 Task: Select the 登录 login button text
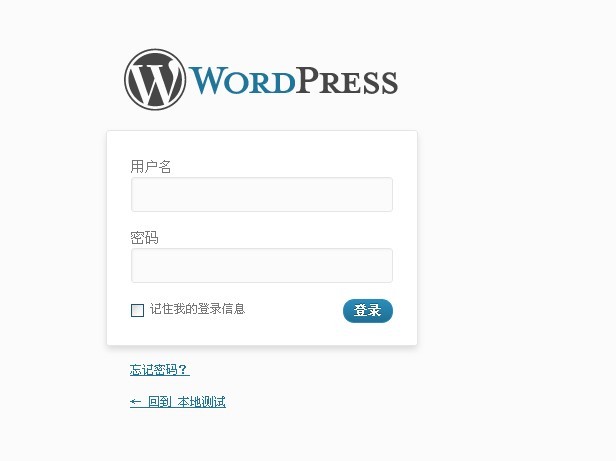[368, 310]
